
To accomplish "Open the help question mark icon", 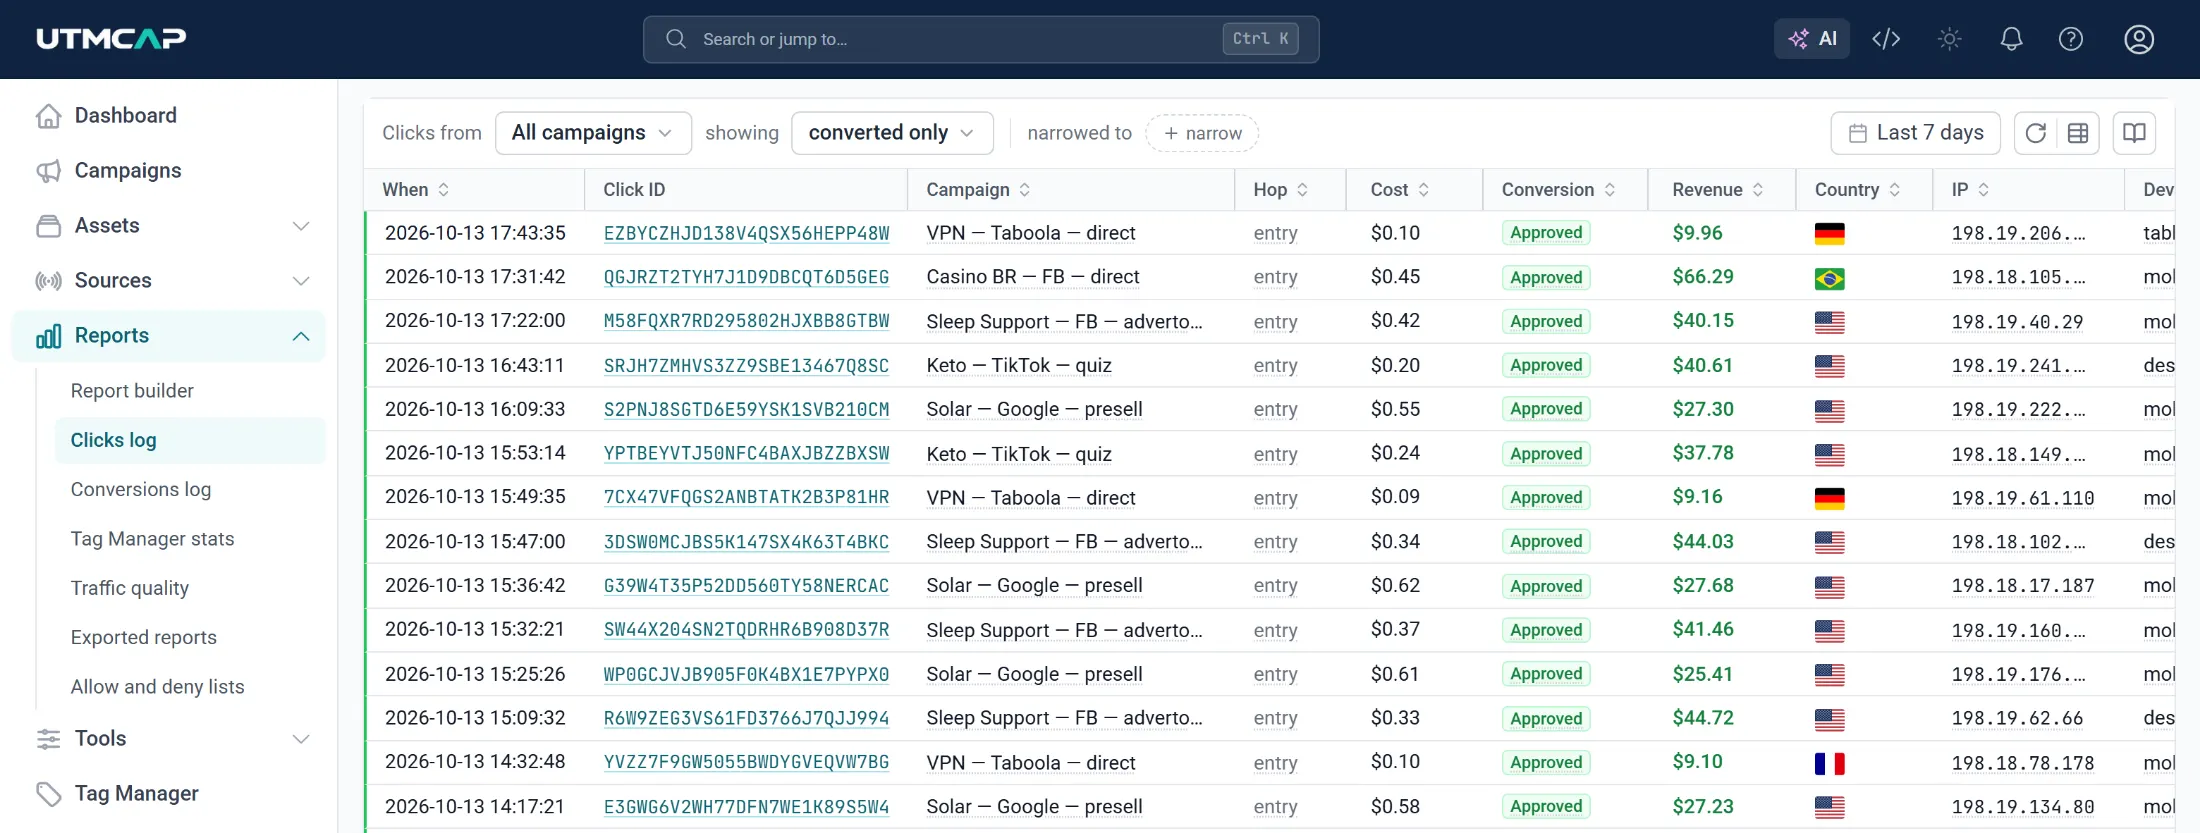I will click(2071, 39).
